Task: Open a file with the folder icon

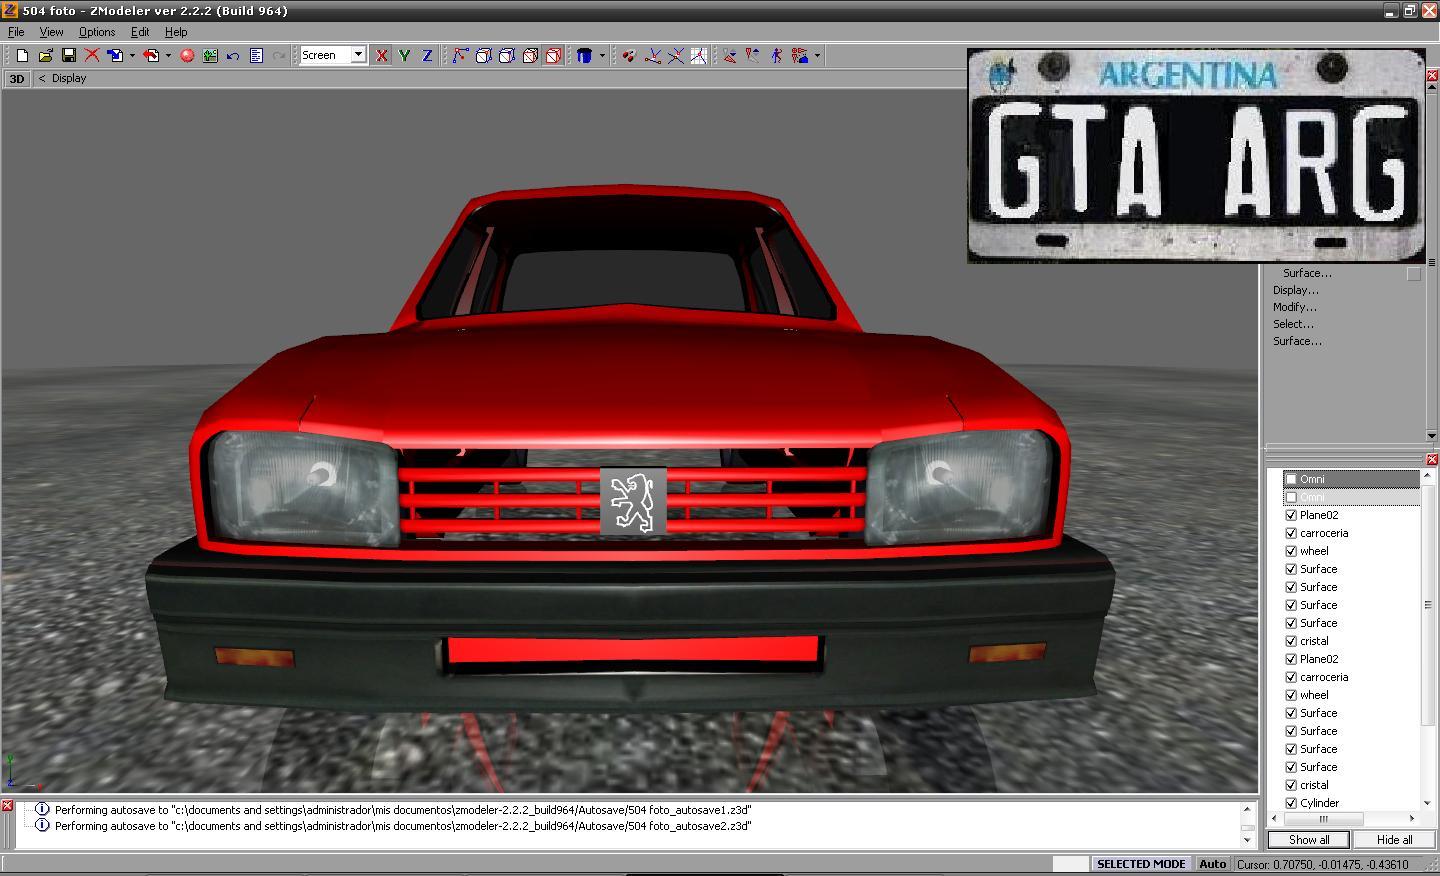Action: (46, 56)
